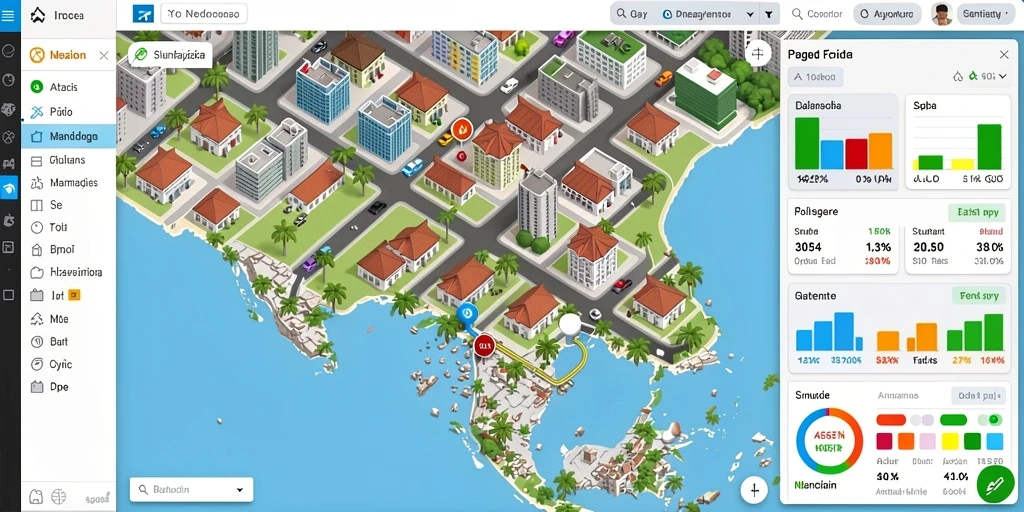This screenshot has height=512, width=1024.
Task: Pick the orange color swatch
Action: (x=906, y=441)
